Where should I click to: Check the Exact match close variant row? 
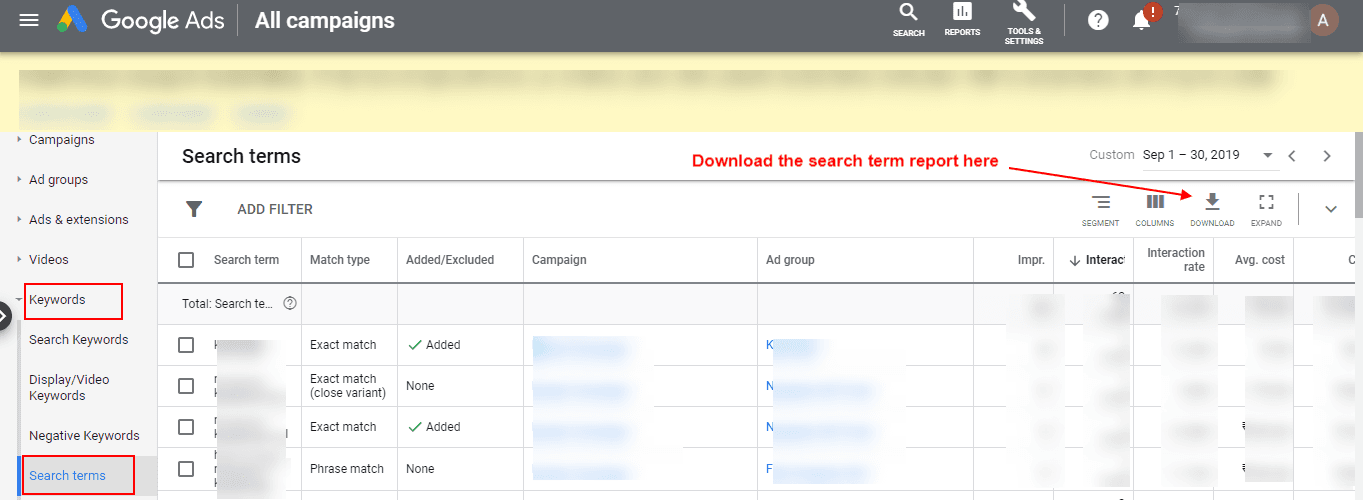[186, 386]
